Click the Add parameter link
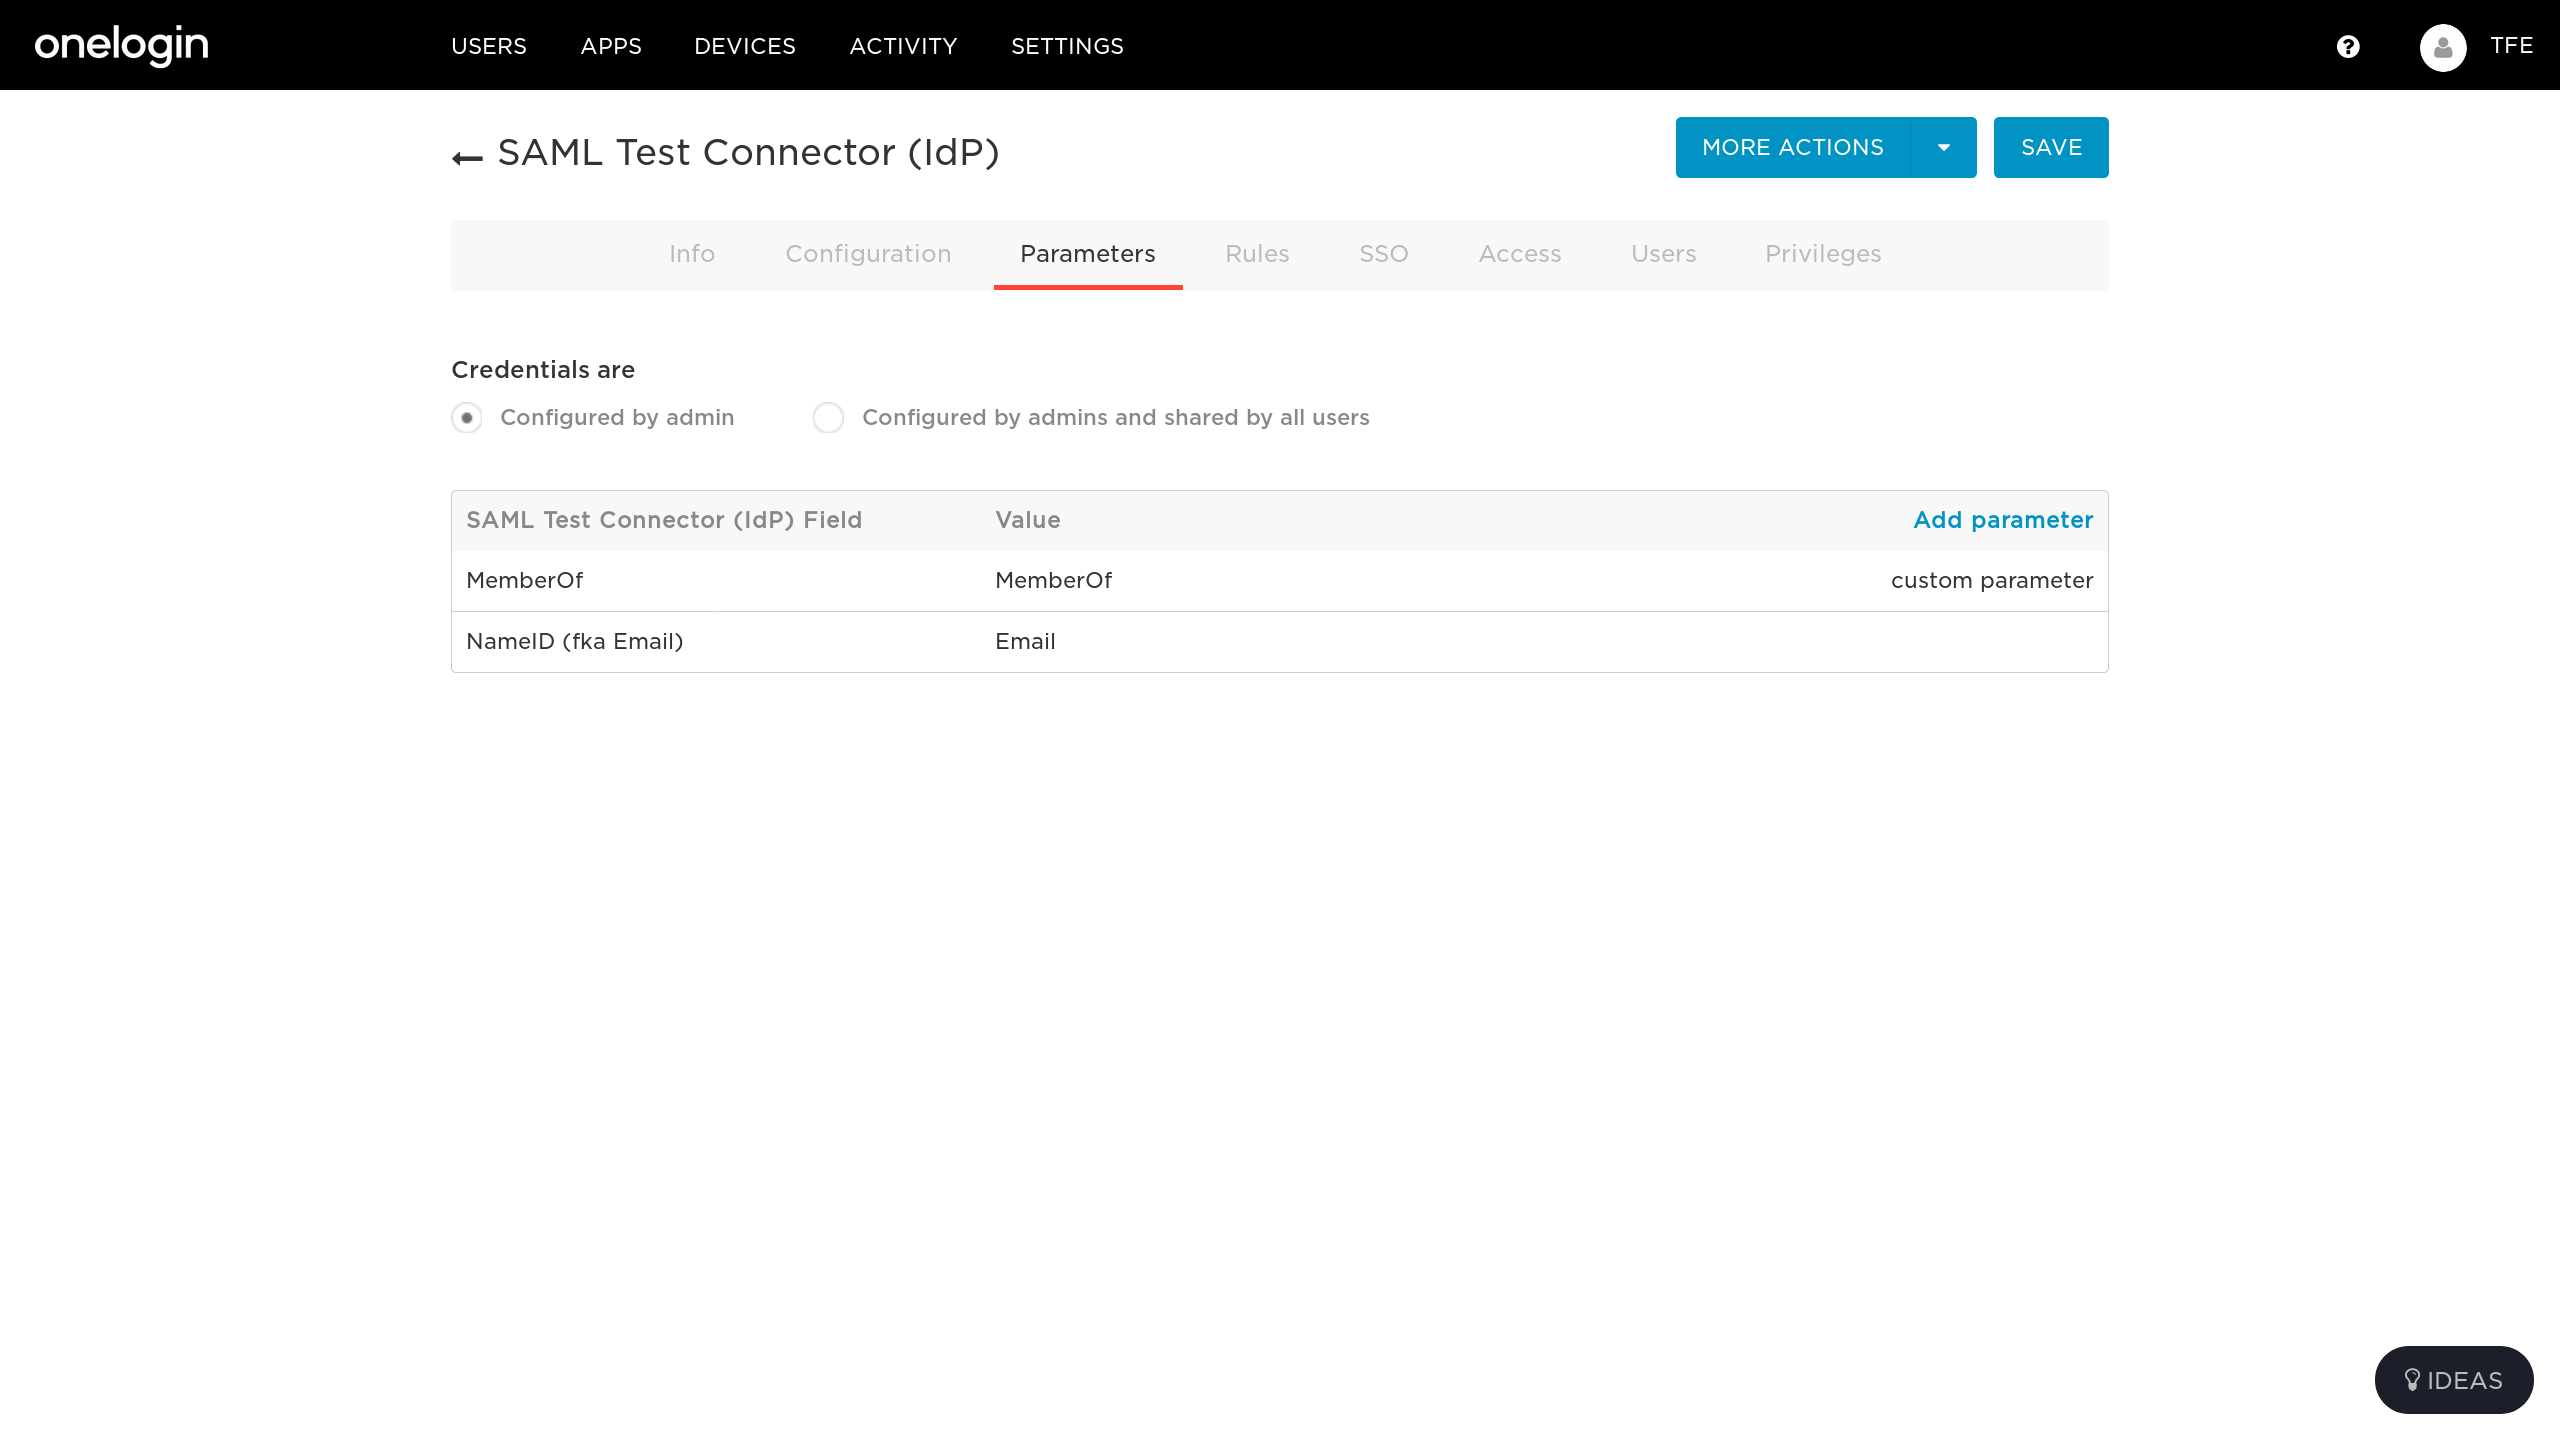2560x1440 pixels. coord(2002,520)
